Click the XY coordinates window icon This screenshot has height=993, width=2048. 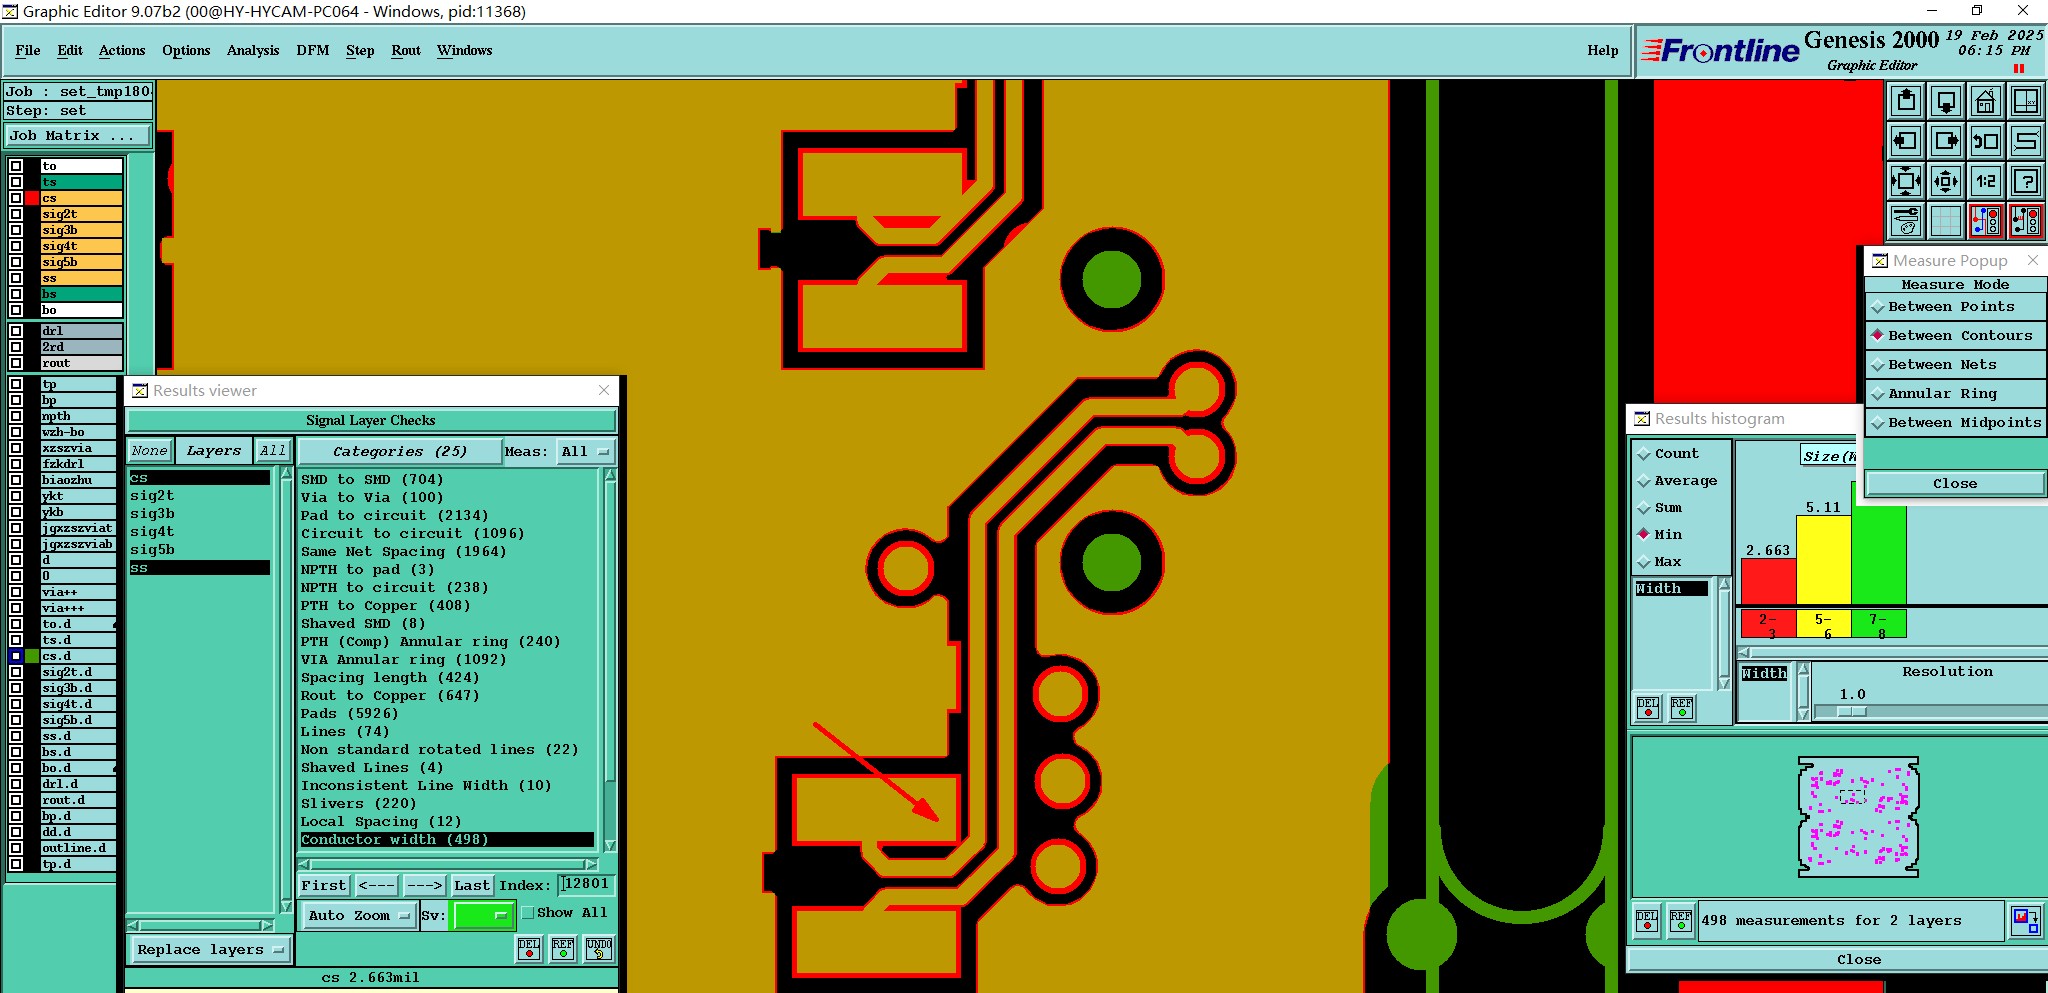(2026, 101)
